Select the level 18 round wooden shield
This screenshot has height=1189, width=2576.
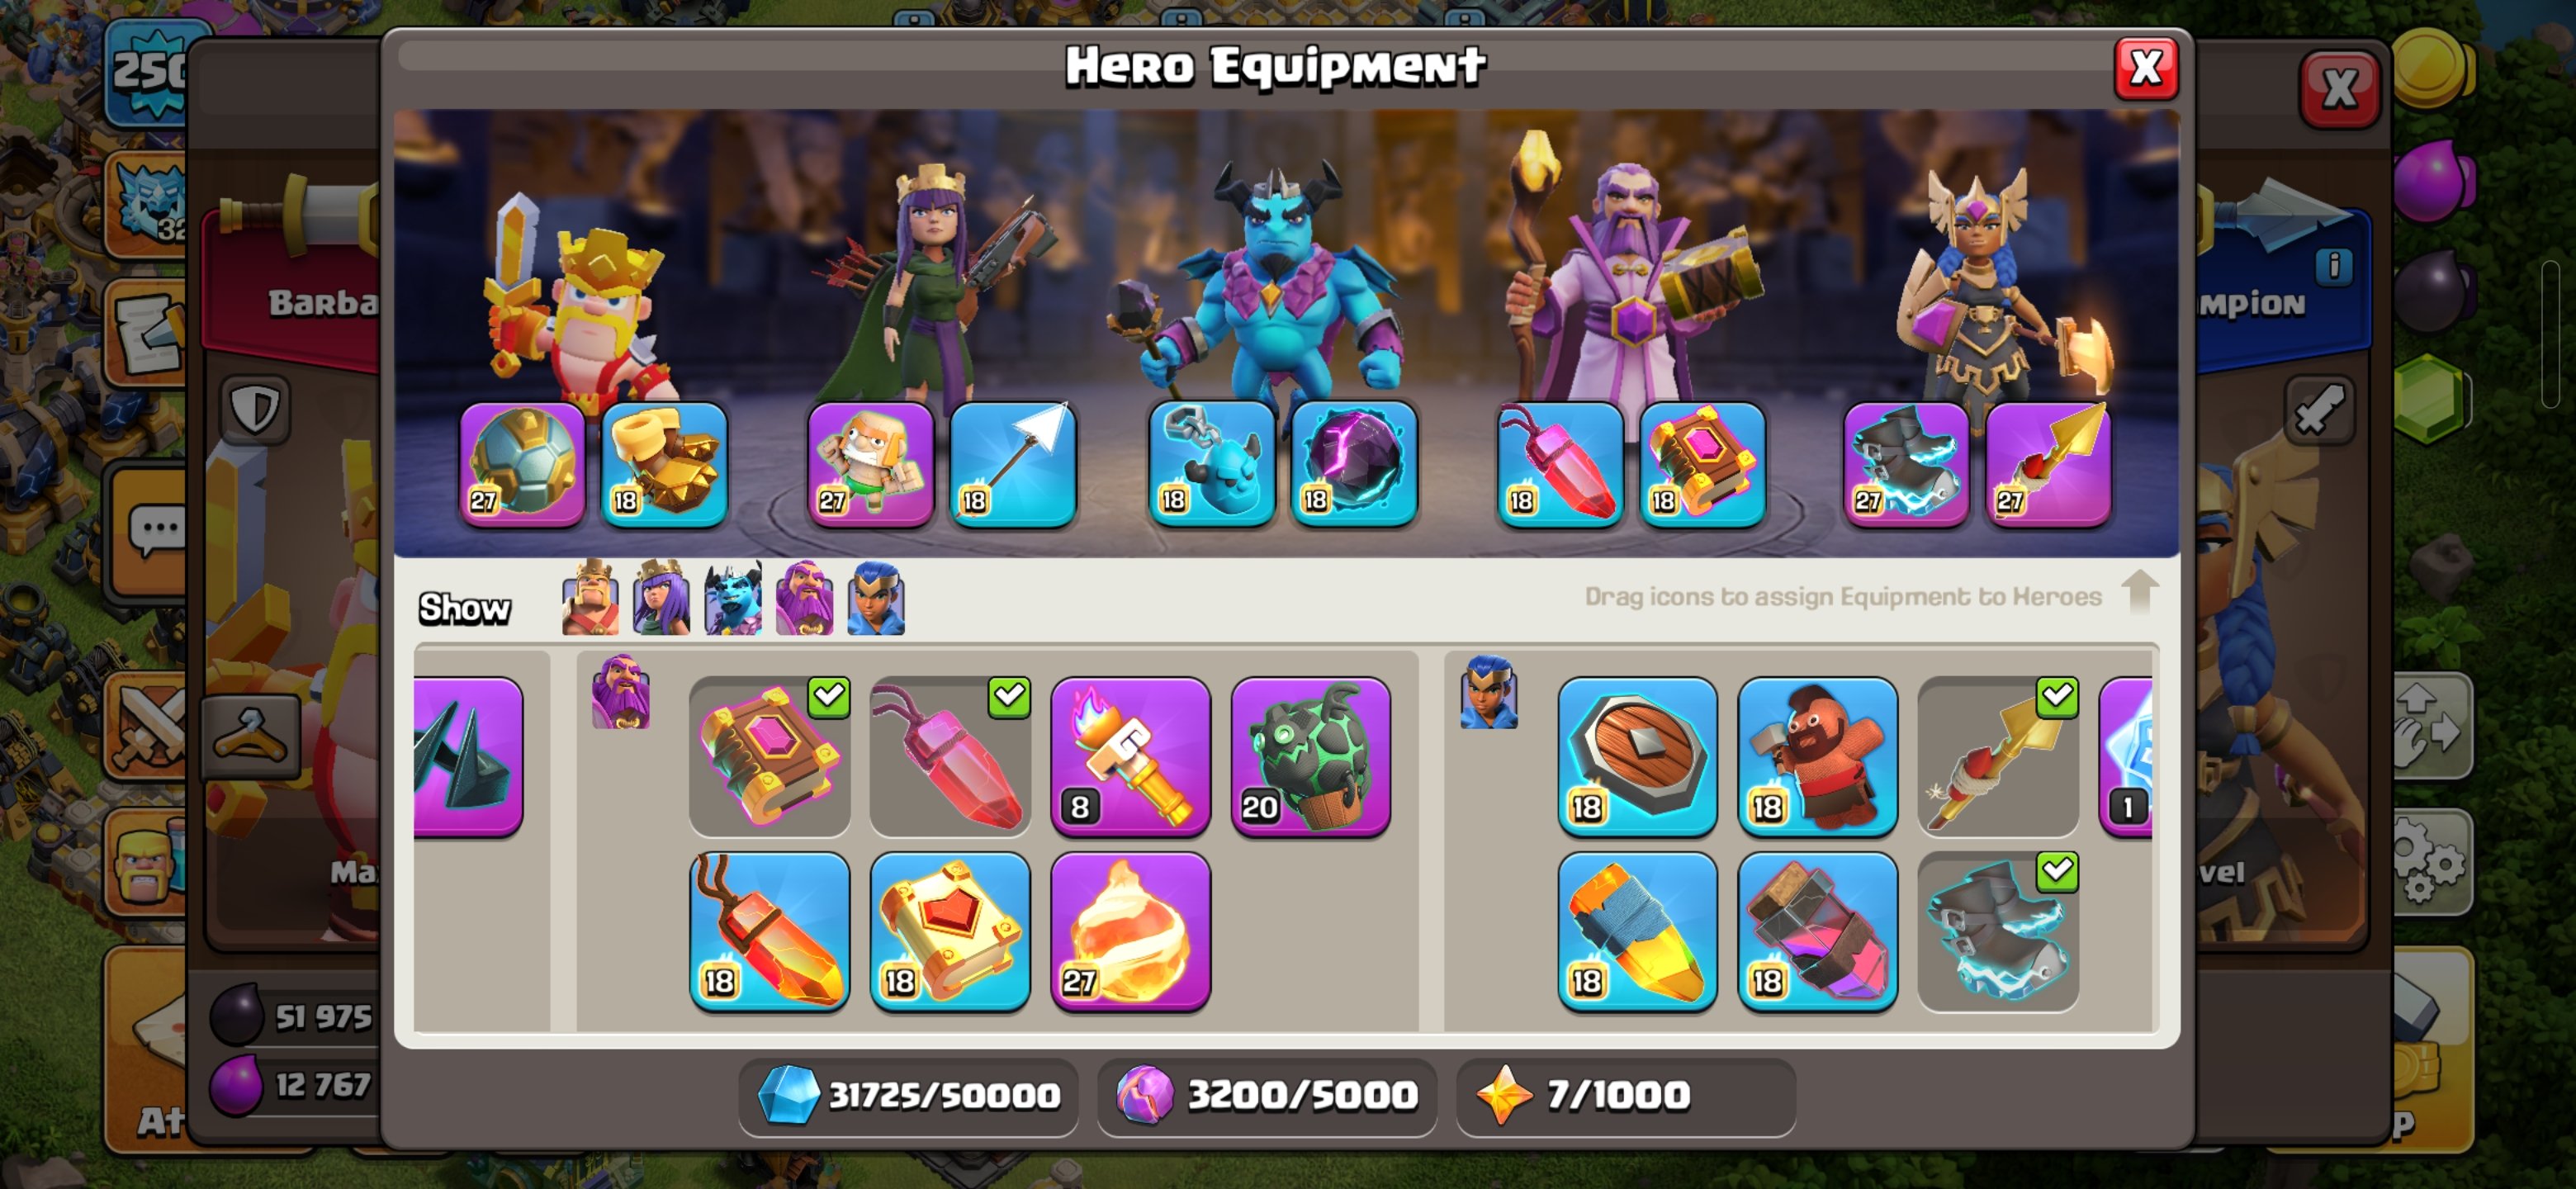(1637, 756)
